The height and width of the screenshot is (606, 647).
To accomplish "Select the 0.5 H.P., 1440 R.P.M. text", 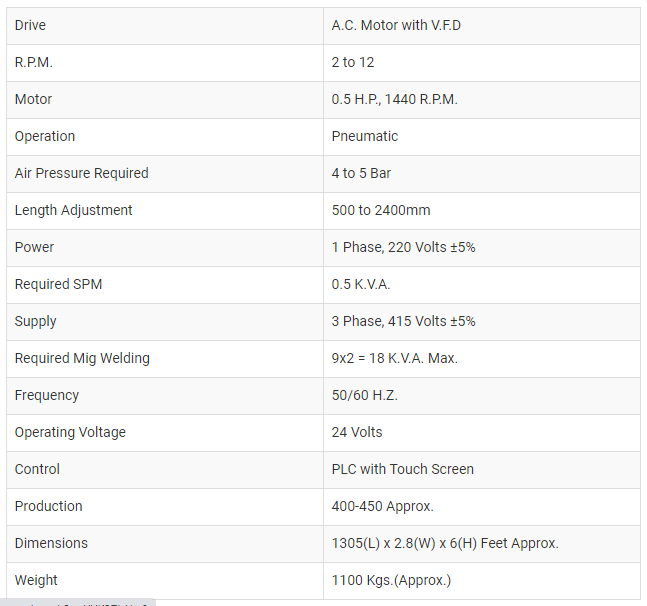I will click(394, 99).
